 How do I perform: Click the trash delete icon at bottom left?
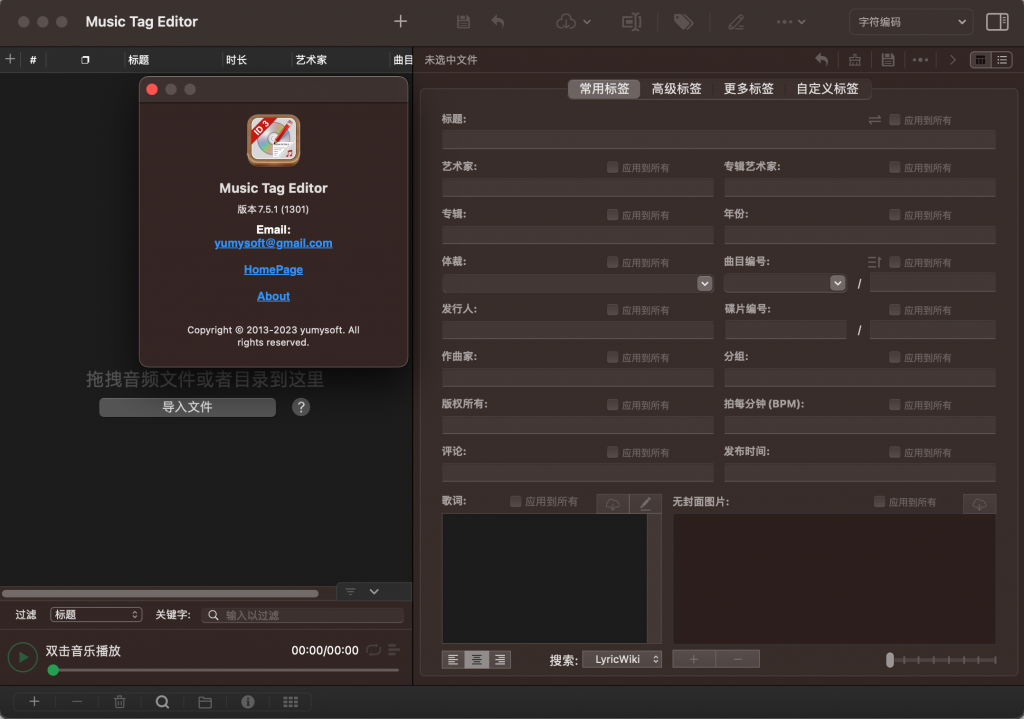(x=120, y=701)
